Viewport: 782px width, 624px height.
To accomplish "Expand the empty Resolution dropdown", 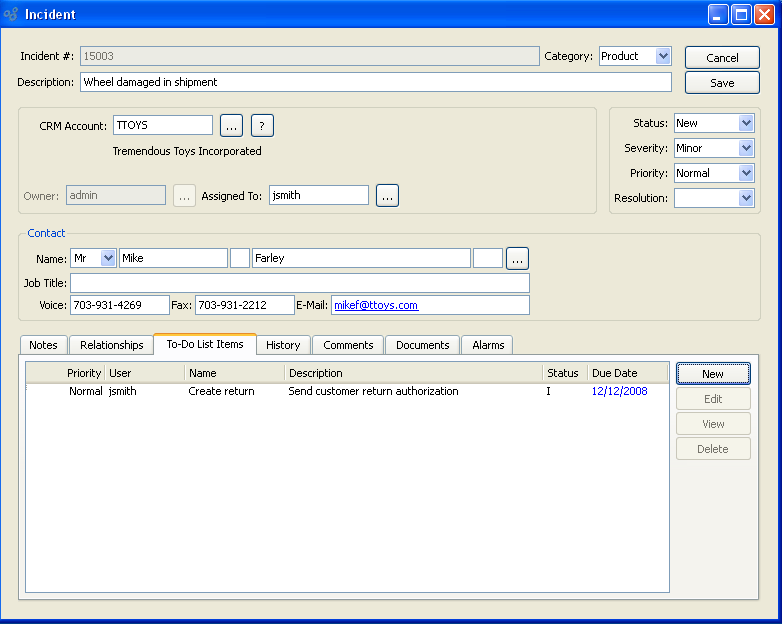I will 745,198.
